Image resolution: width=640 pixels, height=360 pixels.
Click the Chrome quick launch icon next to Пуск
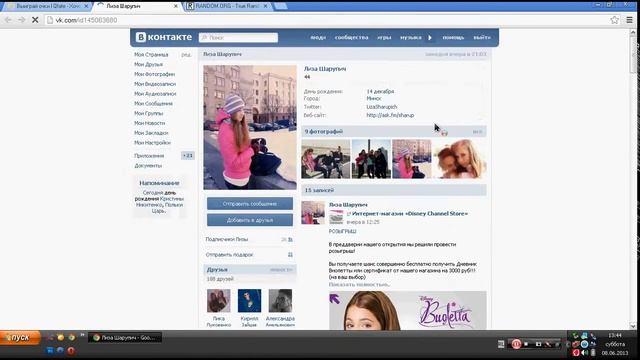tap(71, 338)
